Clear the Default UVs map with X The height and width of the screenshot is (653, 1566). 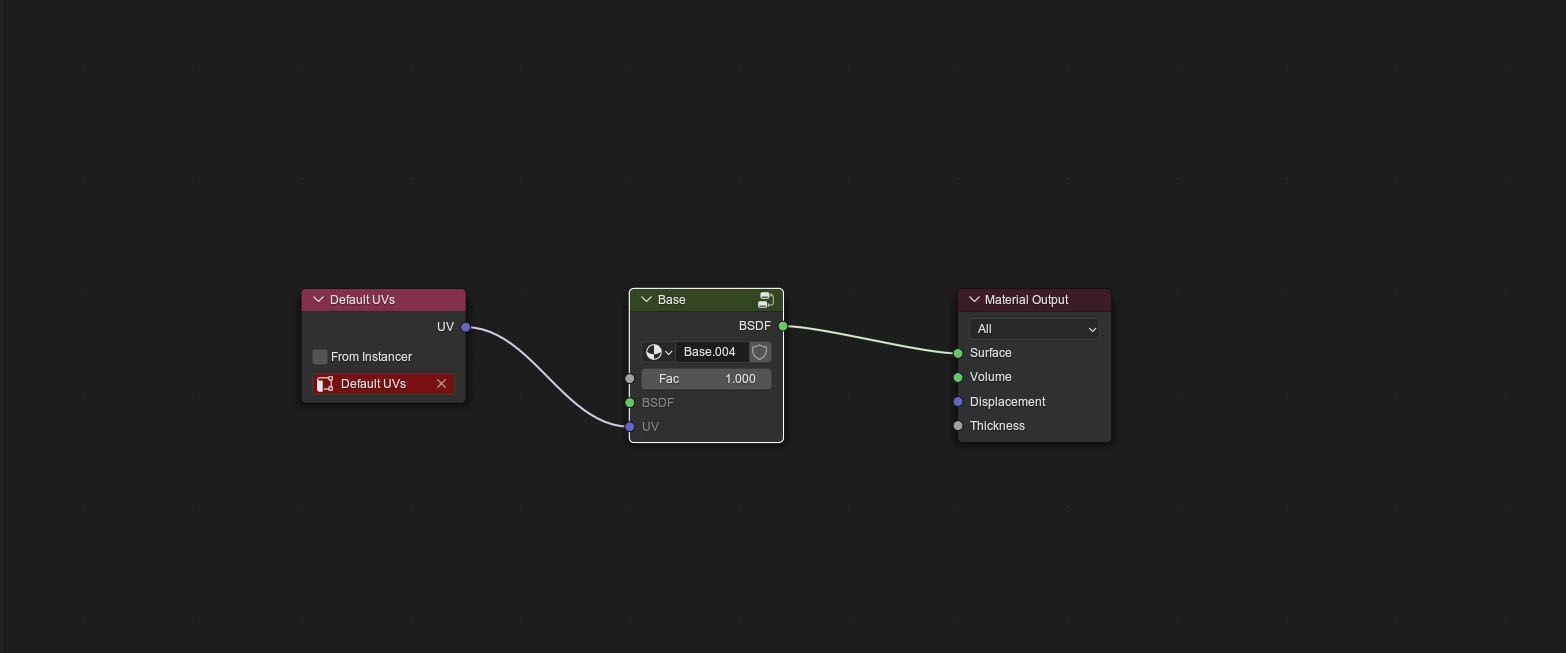(x=441, y=384)
